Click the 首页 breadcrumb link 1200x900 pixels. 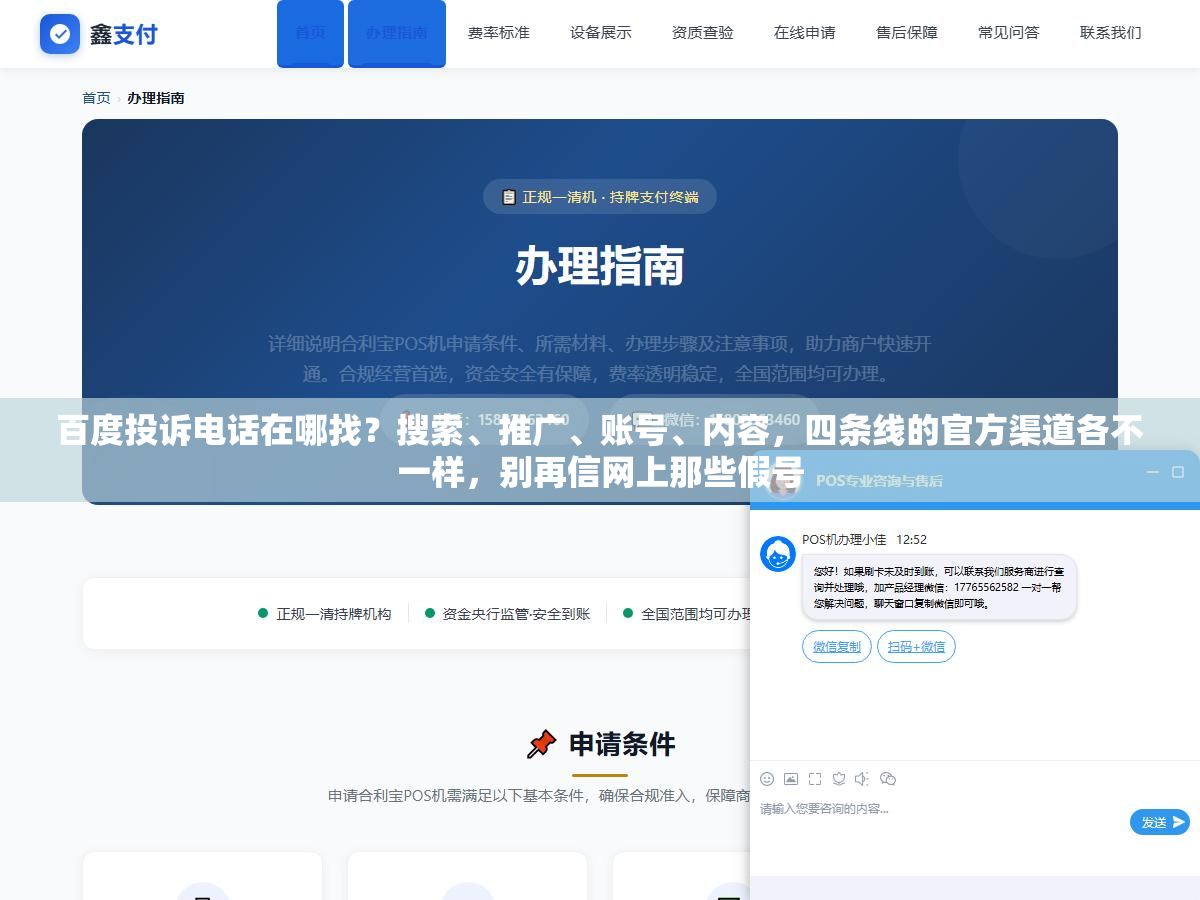[96, 98]
